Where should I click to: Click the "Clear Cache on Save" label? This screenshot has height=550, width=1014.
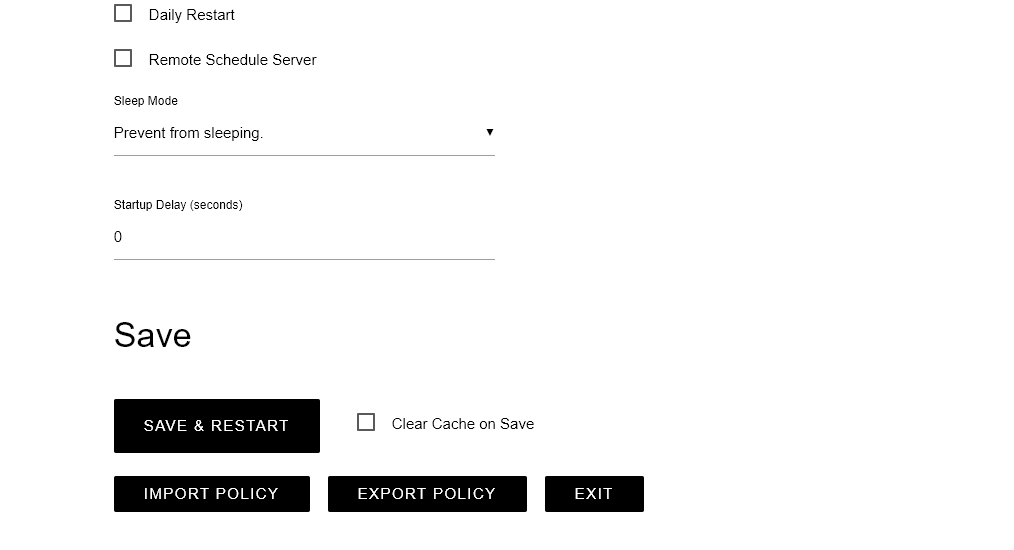pos(462,424)
